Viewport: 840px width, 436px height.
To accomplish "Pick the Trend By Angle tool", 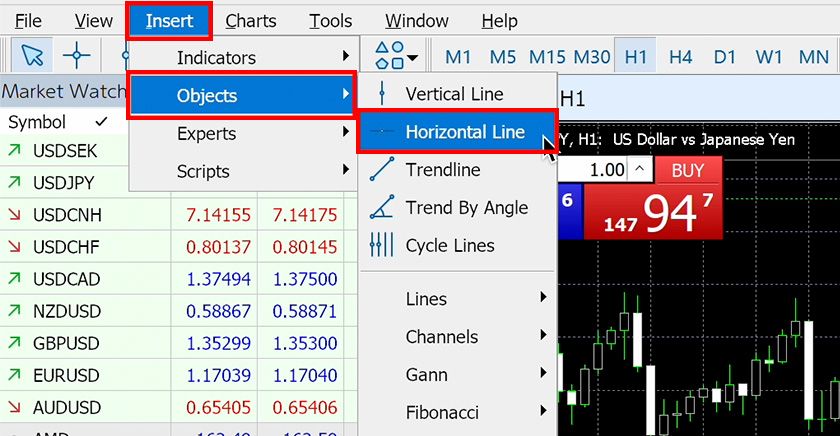I will point(466,208).
